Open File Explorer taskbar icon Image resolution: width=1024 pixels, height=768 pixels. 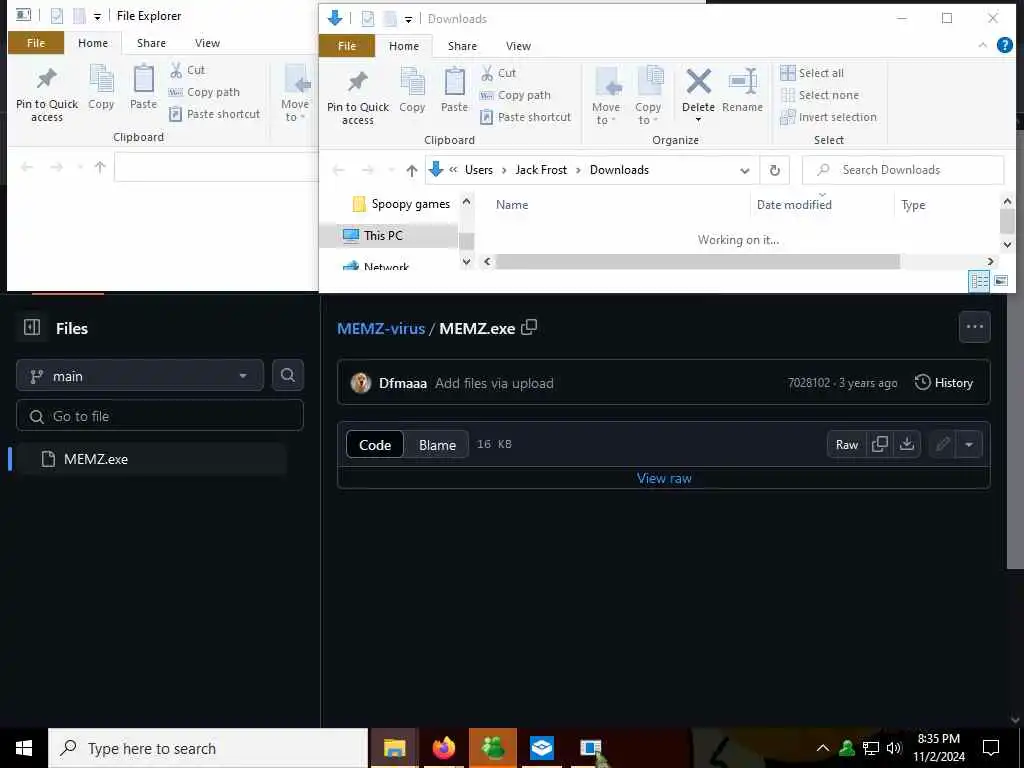[x=394, y=748]
